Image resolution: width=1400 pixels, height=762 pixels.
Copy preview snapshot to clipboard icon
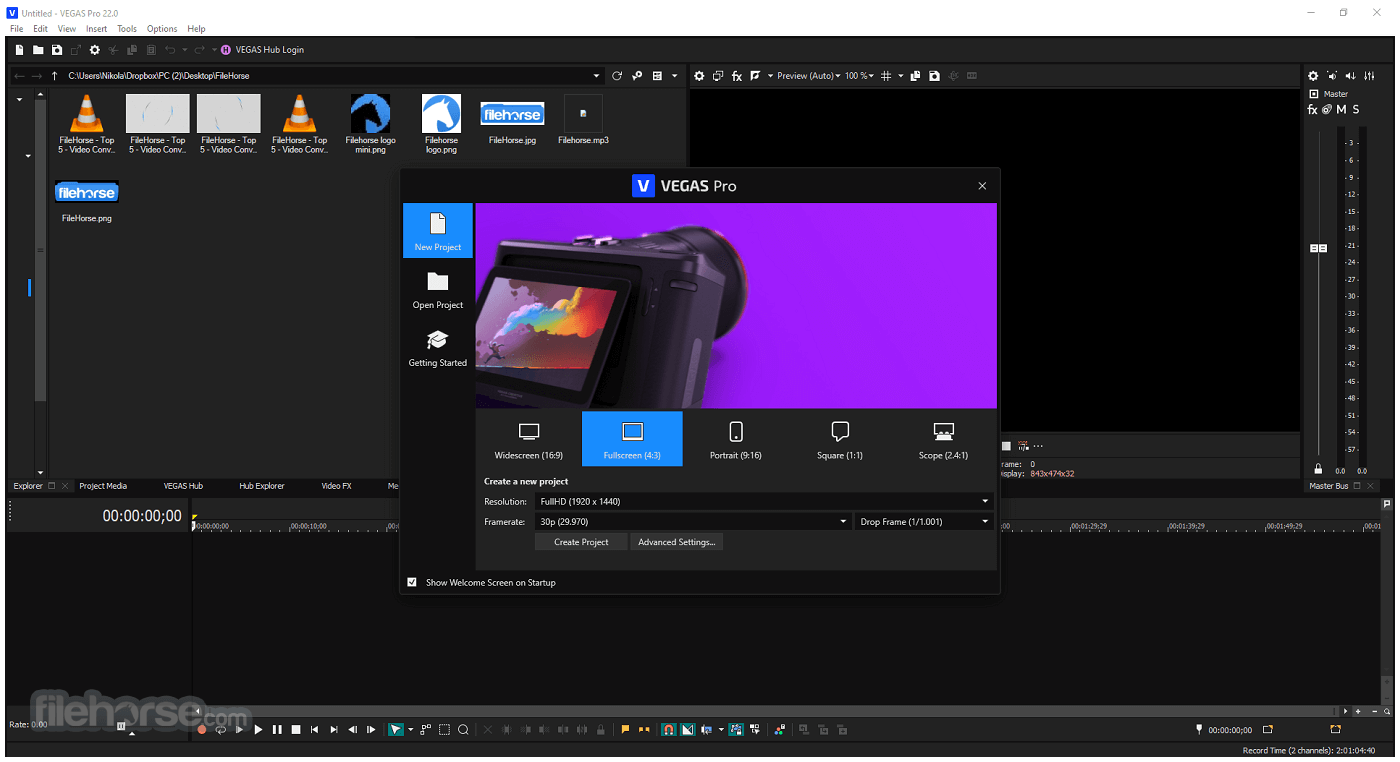pos(915,76)
